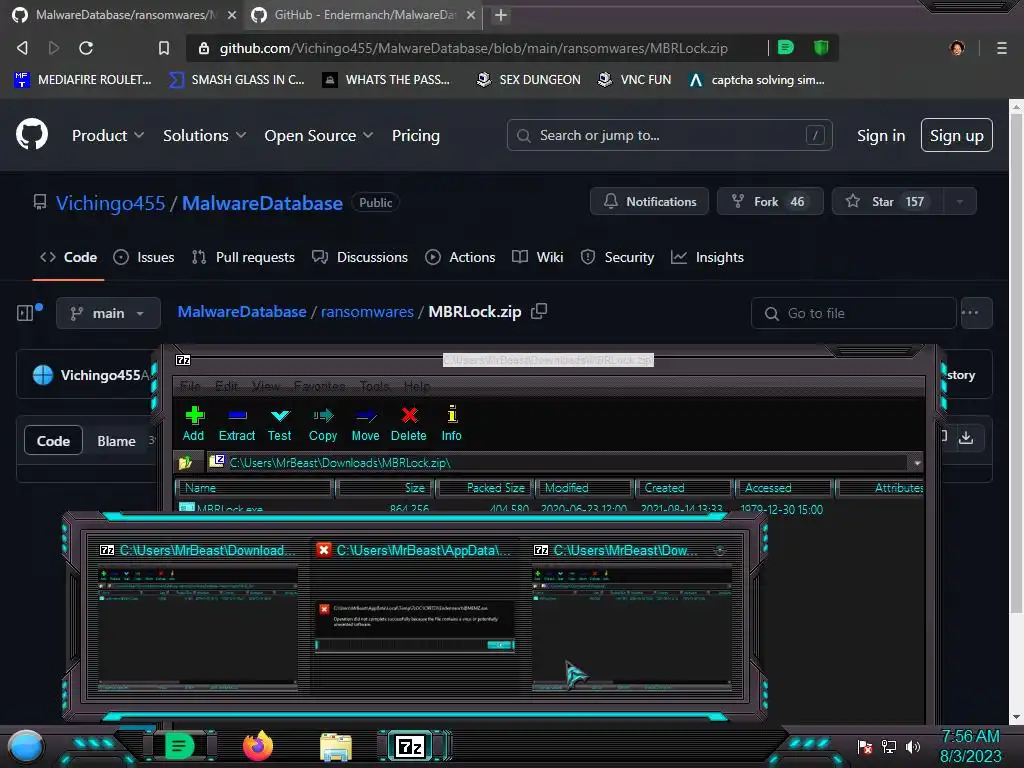Reload the page with refresh icon
1024x768 pixels.
[x=86, y=48]
